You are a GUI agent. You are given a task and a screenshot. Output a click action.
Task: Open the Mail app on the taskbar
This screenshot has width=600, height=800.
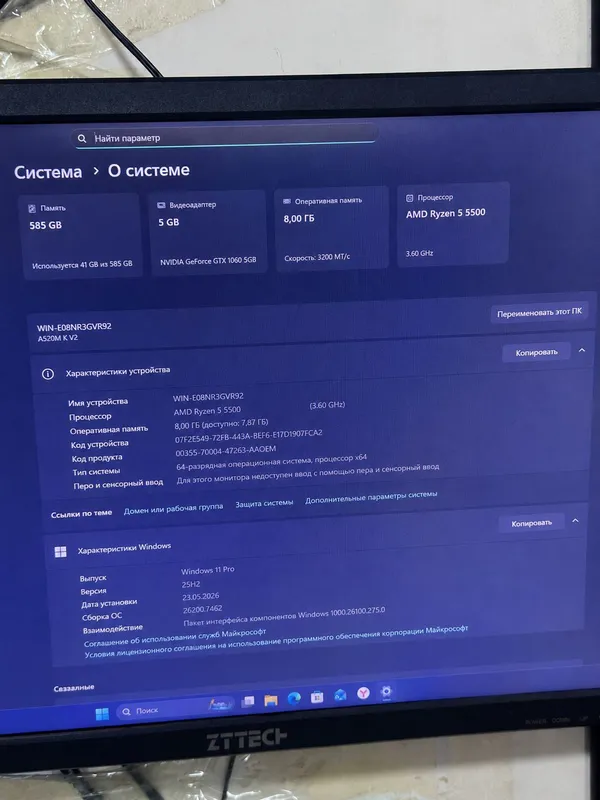pos(340,694)
